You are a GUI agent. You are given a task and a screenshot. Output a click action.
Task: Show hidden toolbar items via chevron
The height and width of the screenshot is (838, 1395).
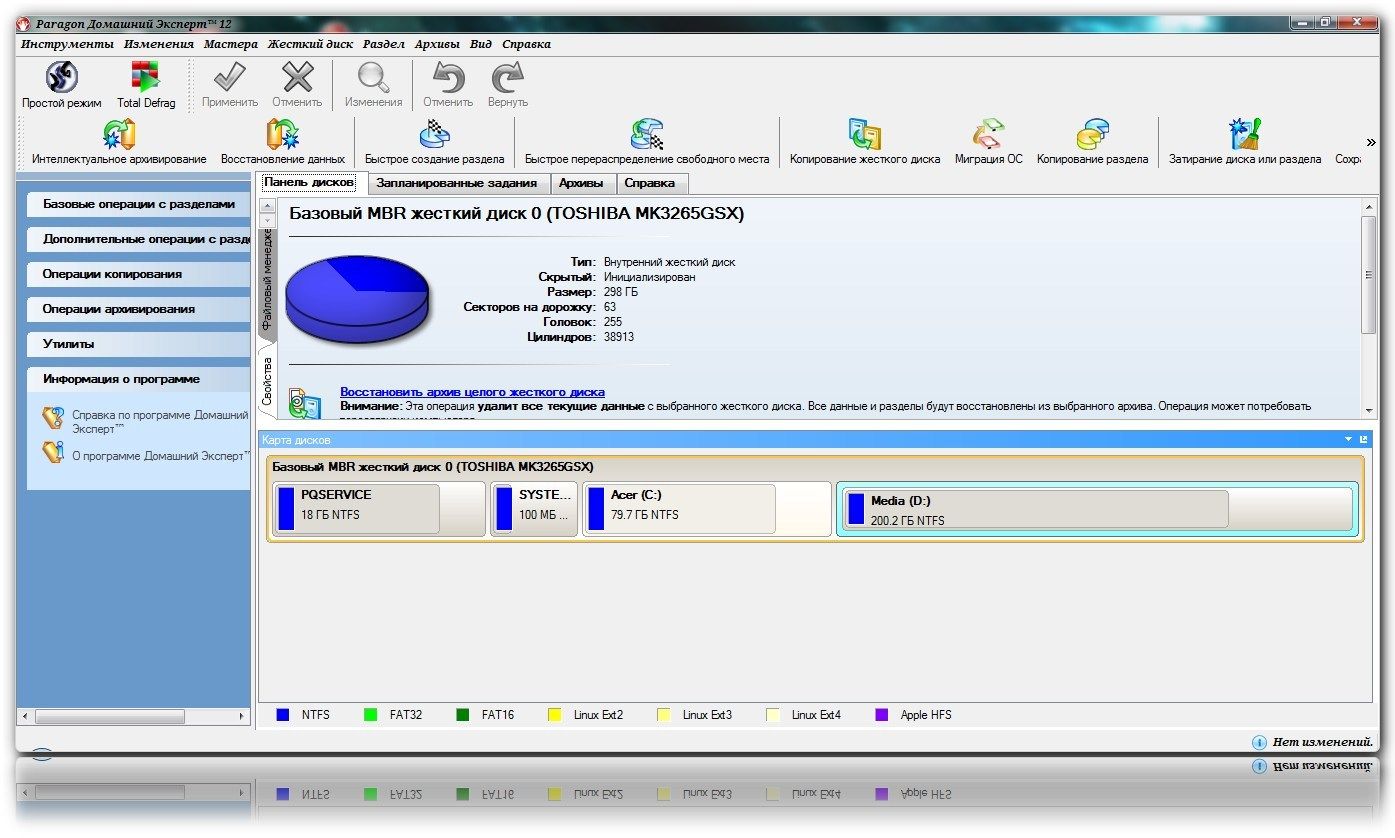(1370, 142)
